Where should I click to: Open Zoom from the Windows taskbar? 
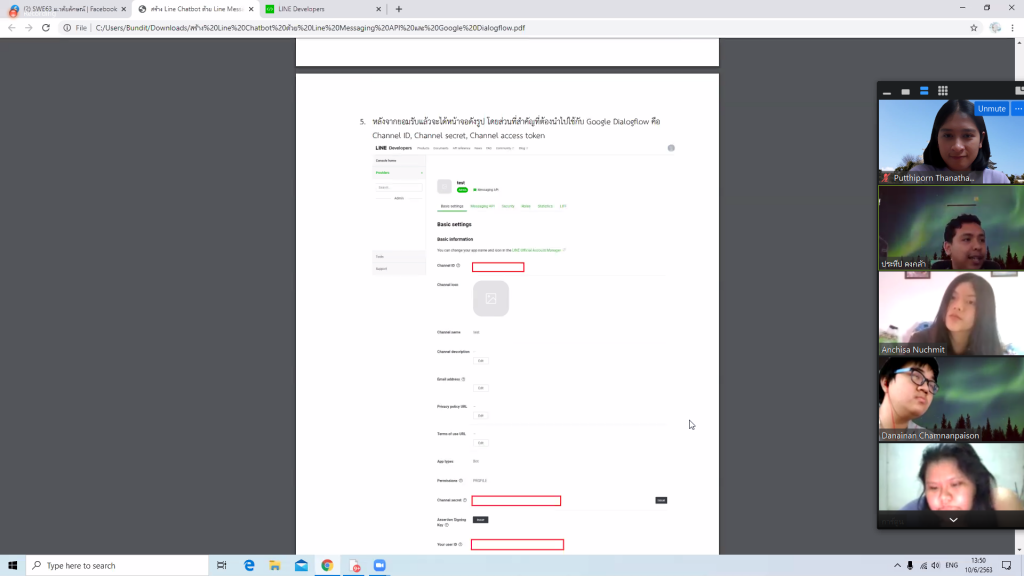tap(379, 565)
